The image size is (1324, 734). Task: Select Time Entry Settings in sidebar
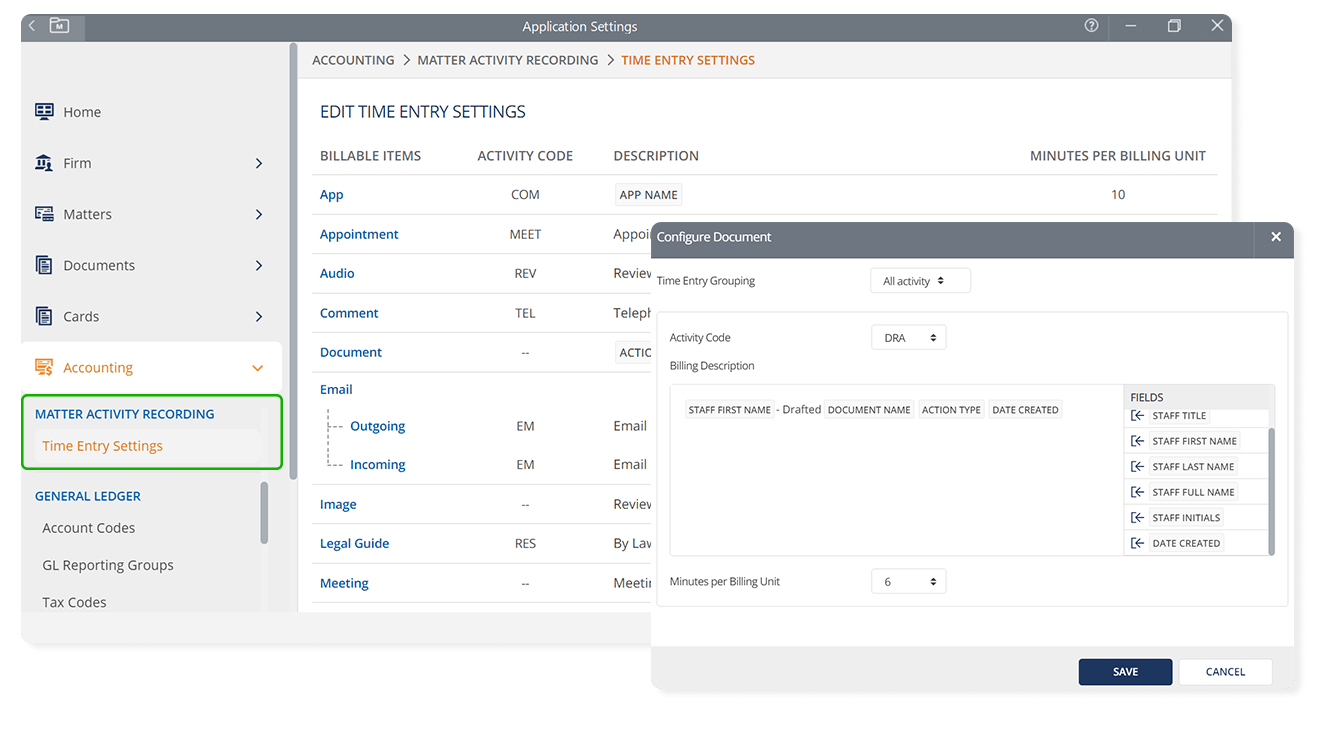pos(102,446)
